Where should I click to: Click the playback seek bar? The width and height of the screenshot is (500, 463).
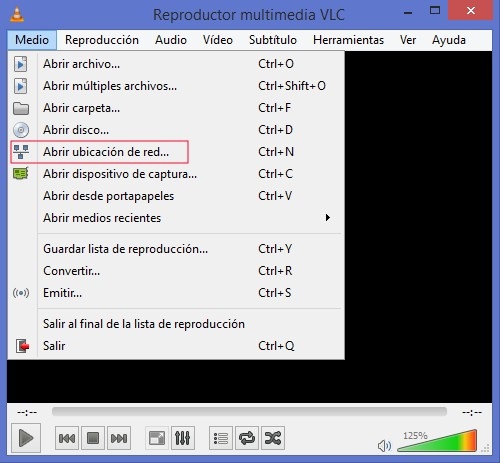[249, 411]
